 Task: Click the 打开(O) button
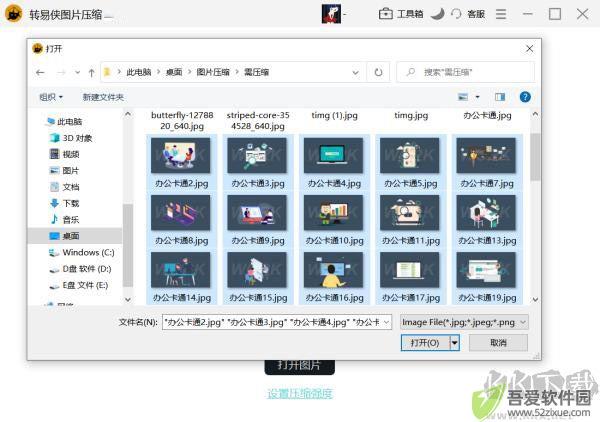(x=425, y=342)
